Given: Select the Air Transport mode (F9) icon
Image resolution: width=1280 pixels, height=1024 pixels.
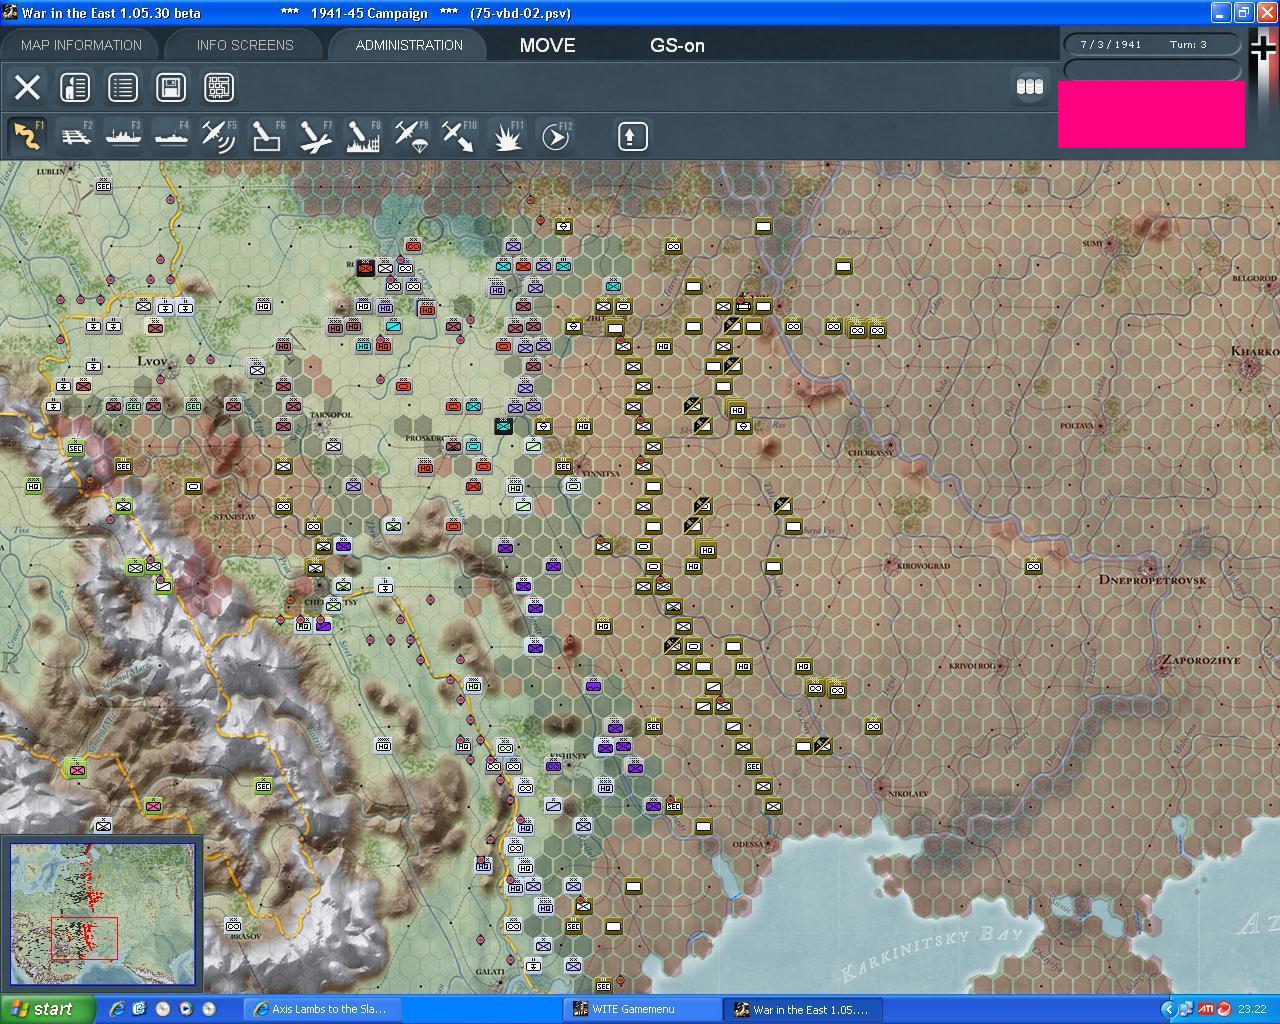Looking at the screenshot, I should [411, 136].
